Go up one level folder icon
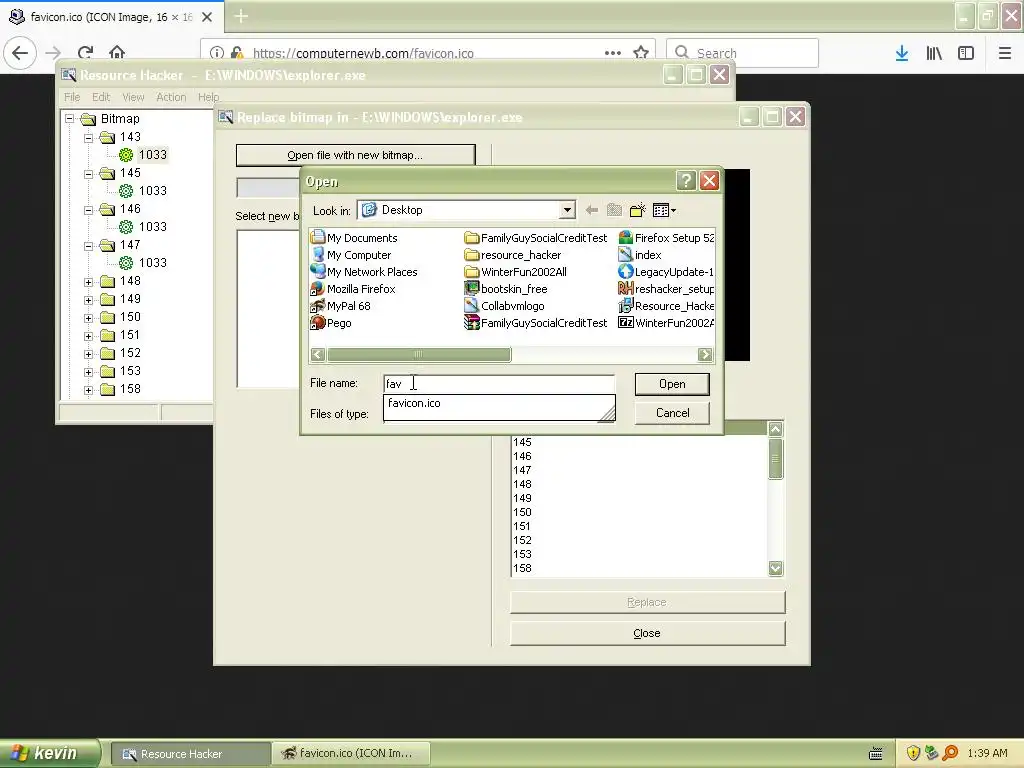1024x768 pixels. pyautogui.click(x=614, y=210)
